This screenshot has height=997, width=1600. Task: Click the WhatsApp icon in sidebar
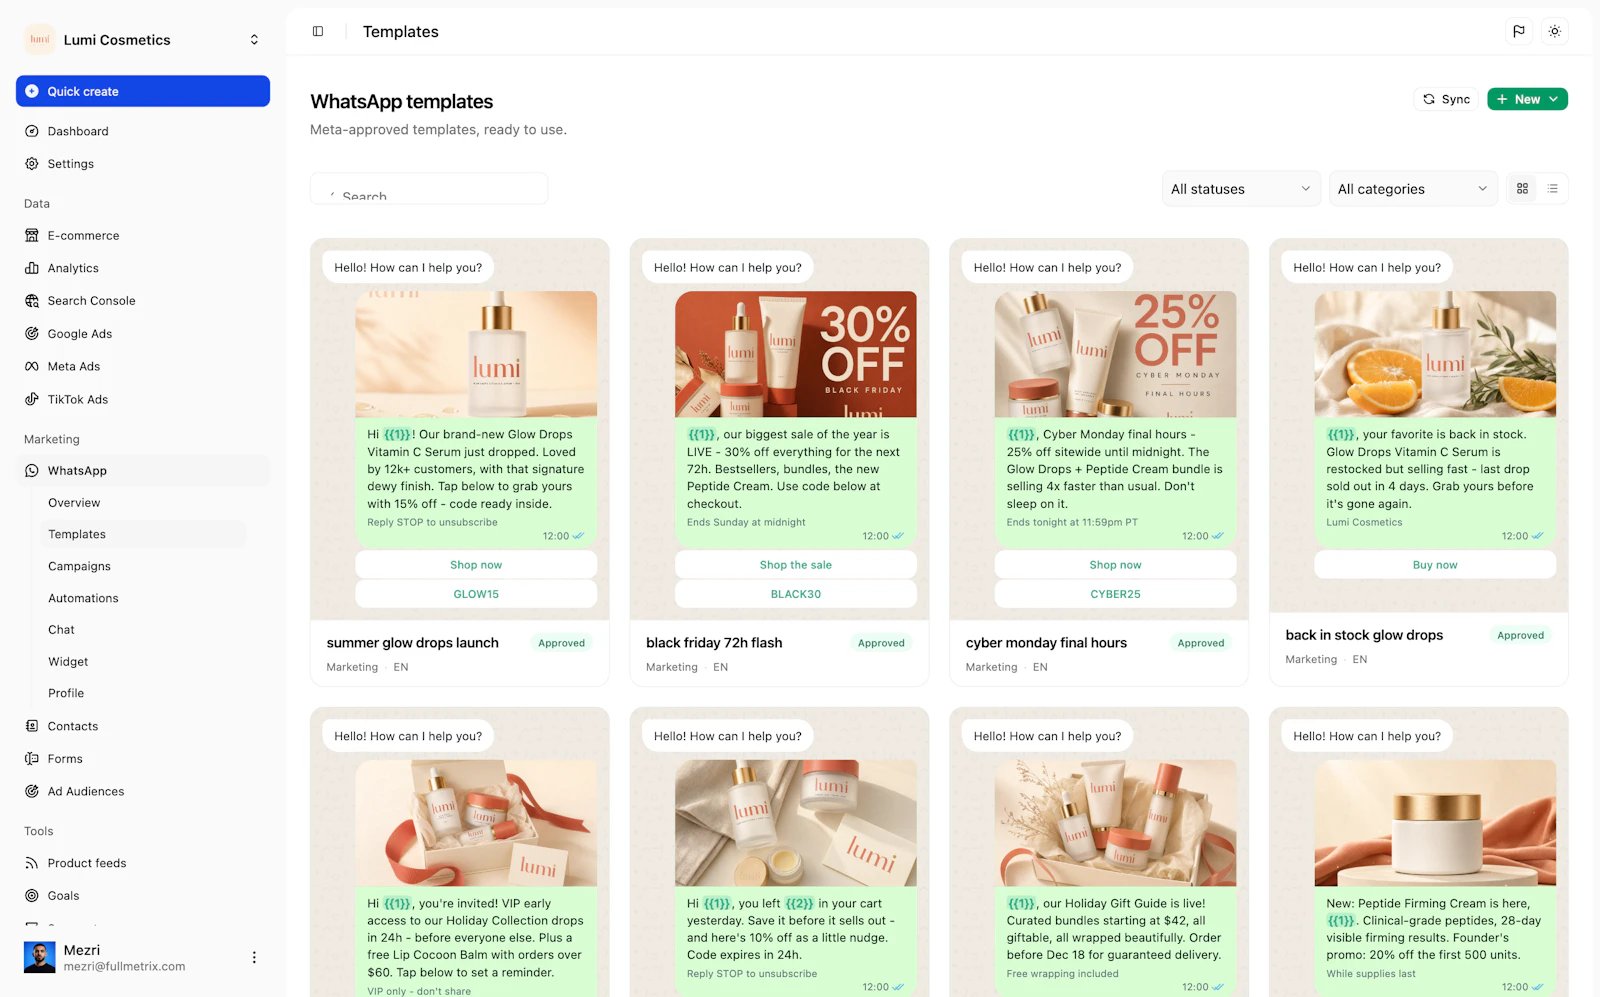coord(32,471)
